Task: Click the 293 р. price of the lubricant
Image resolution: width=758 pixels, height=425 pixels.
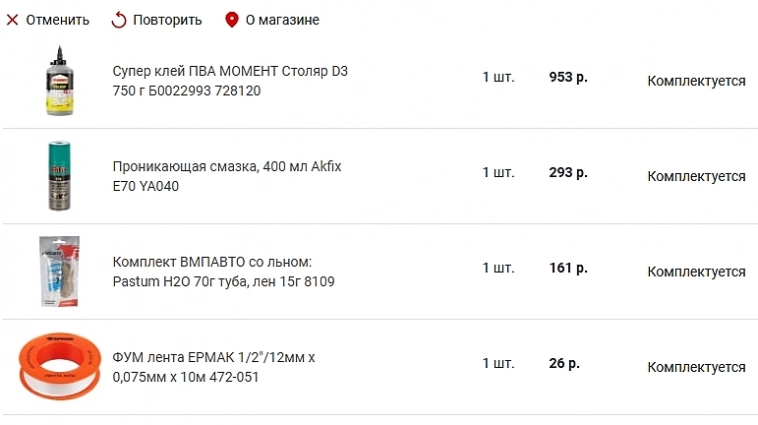Action: pyautogui.click(x=568, y=172)
